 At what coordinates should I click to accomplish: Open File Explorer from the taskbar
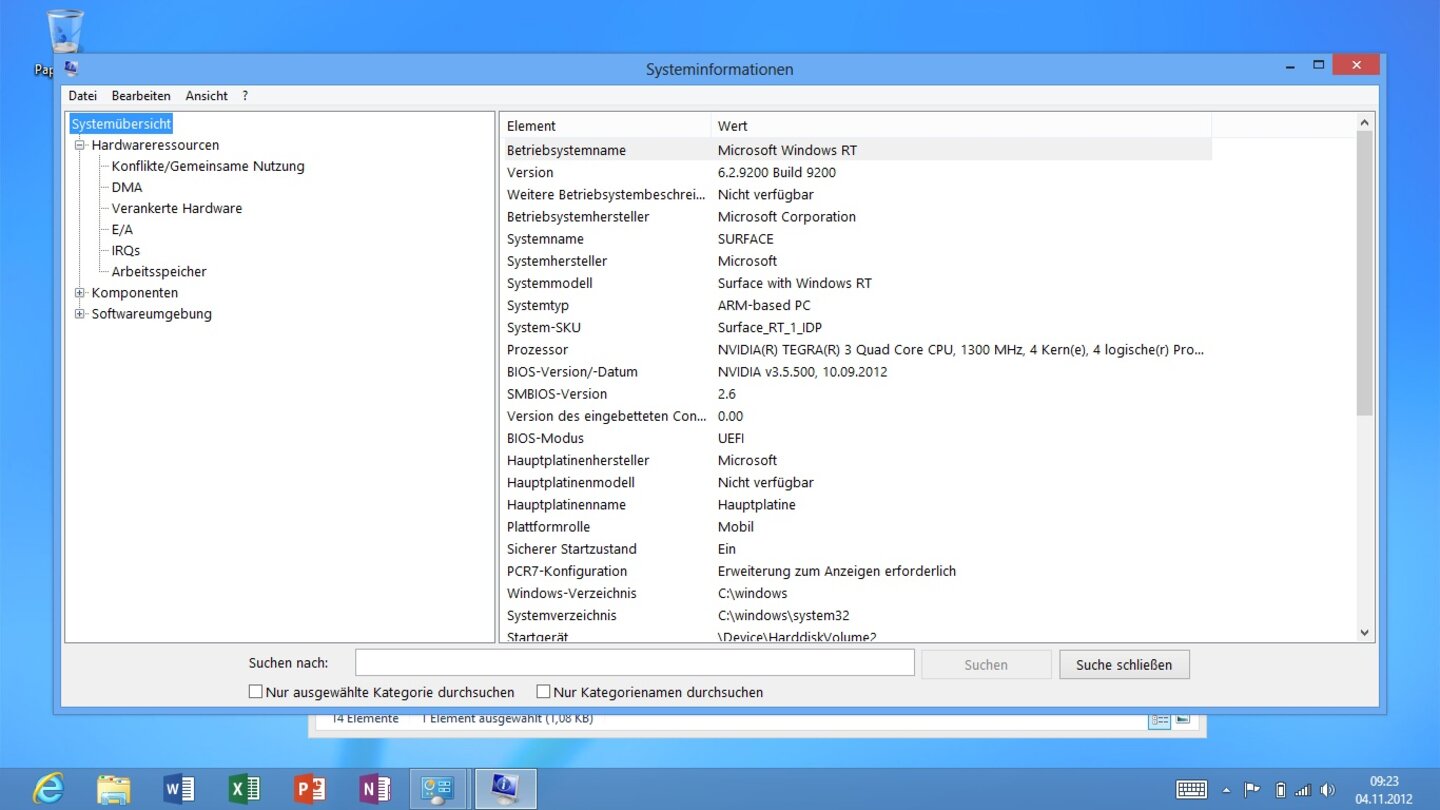point(113,789)
